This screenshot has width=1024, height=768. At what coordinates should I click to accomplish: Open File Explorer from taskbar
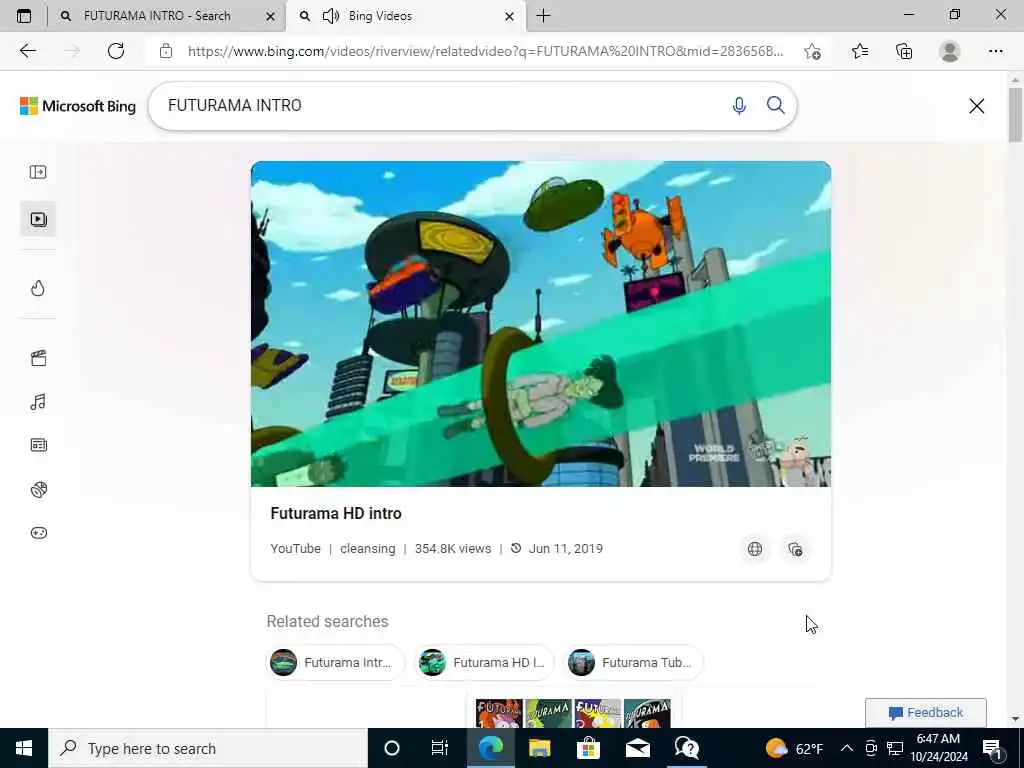(x=539, y=748)
